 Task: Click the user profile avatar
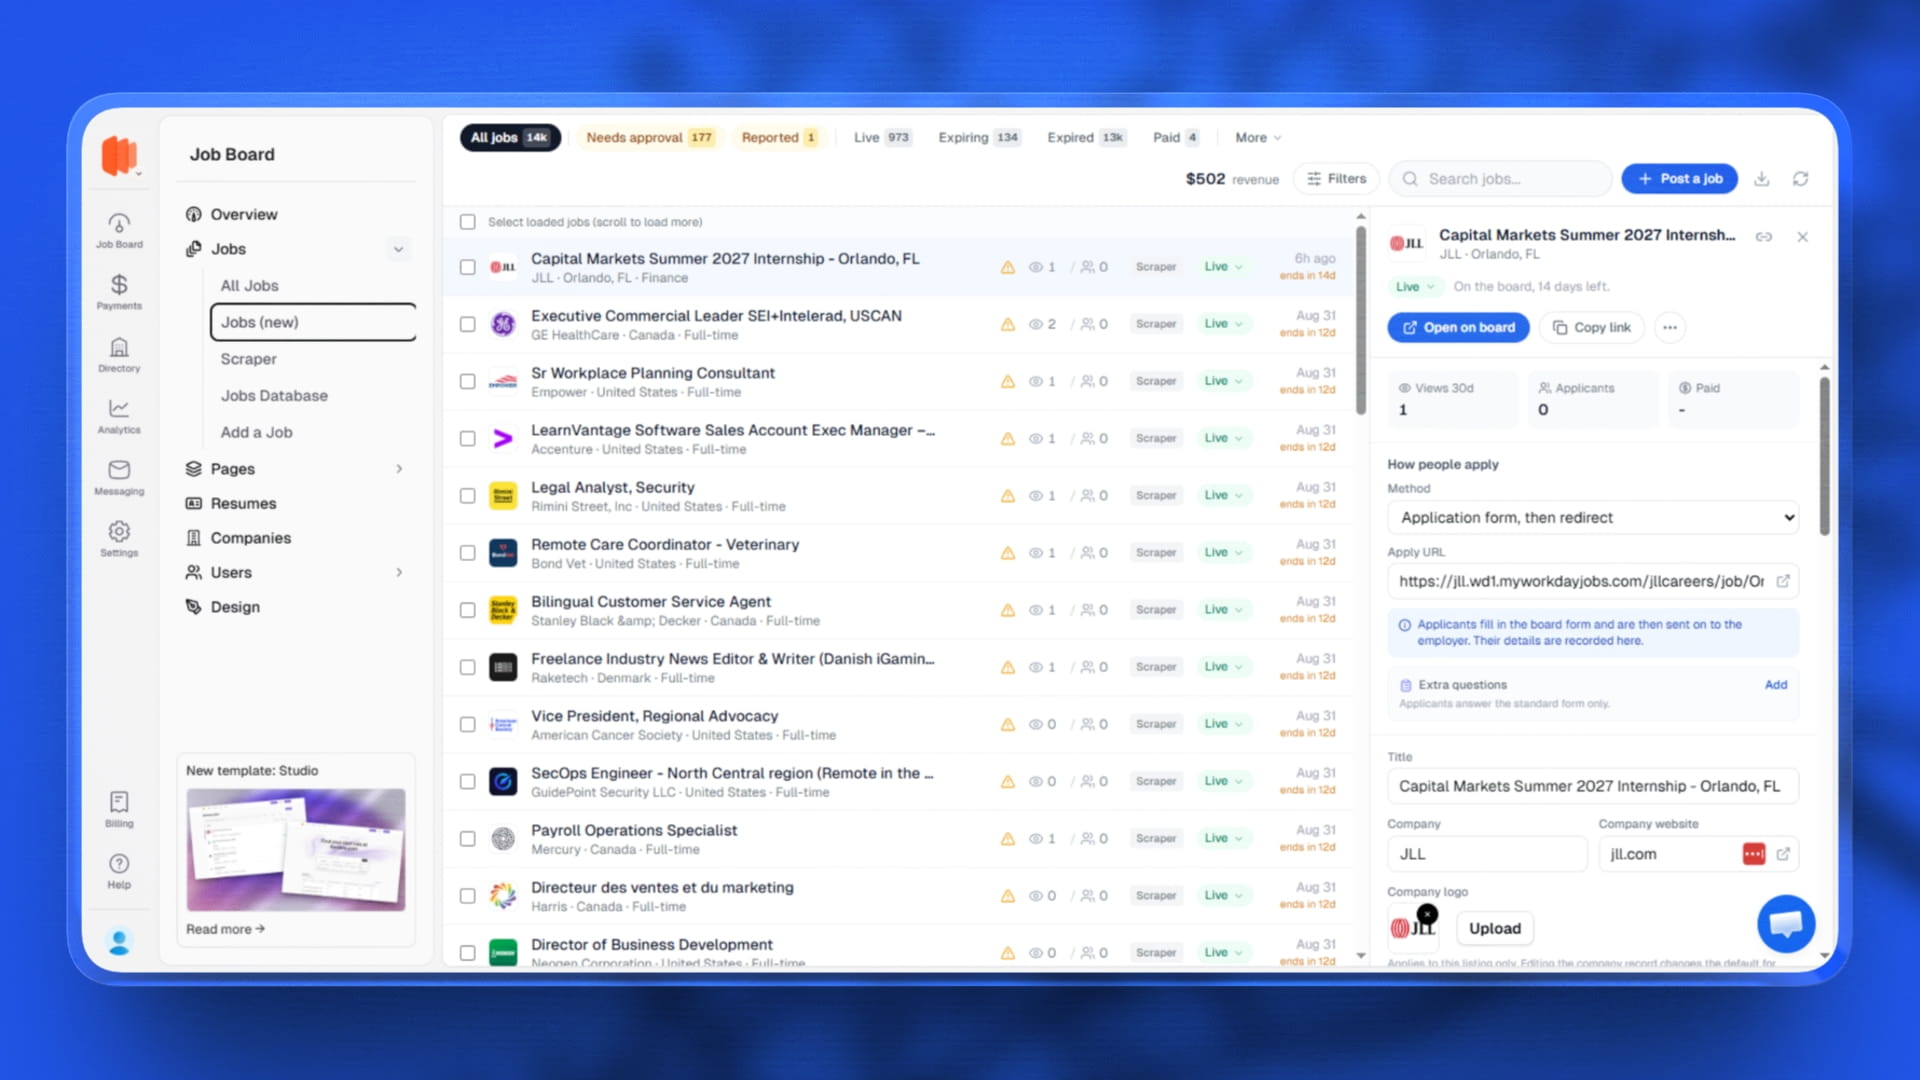pos(119,942)
